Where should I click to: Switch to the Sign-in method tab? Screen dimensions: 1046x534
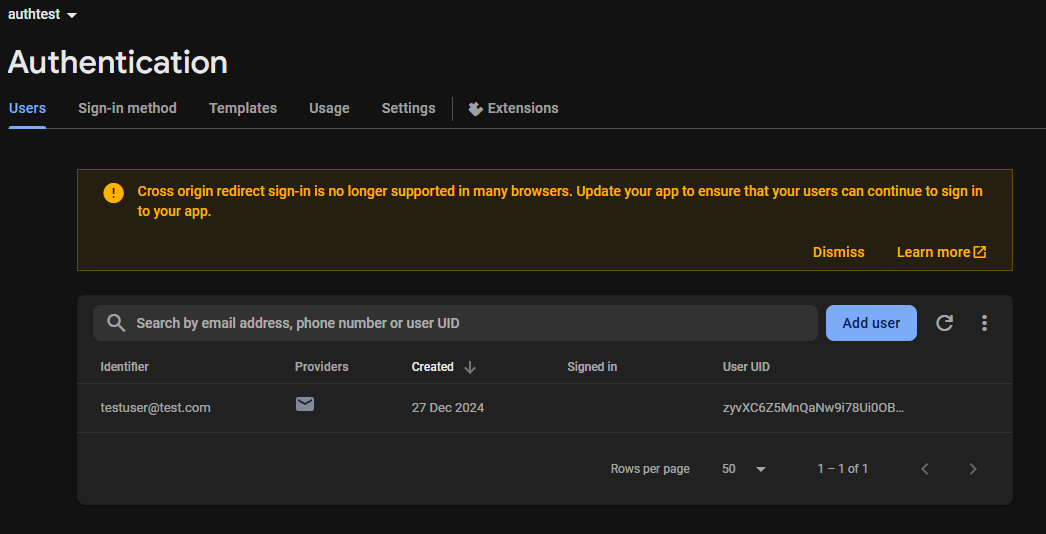click(x=127, y=108)
